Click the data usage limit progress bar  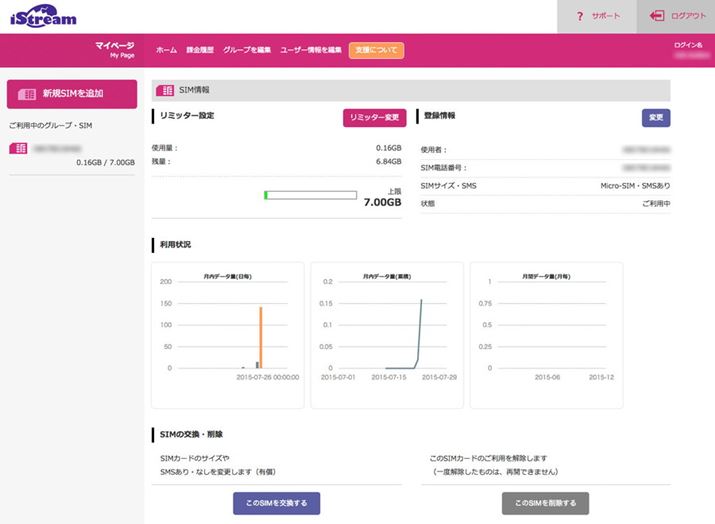(310, 195)
